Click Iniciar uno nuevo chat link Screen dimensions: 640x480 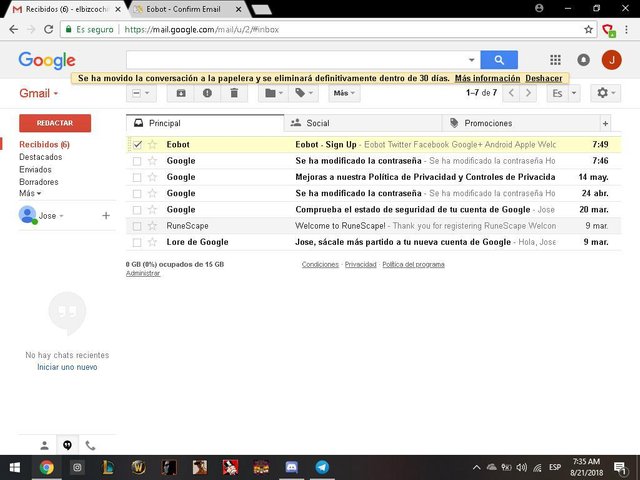click(67, 367)
